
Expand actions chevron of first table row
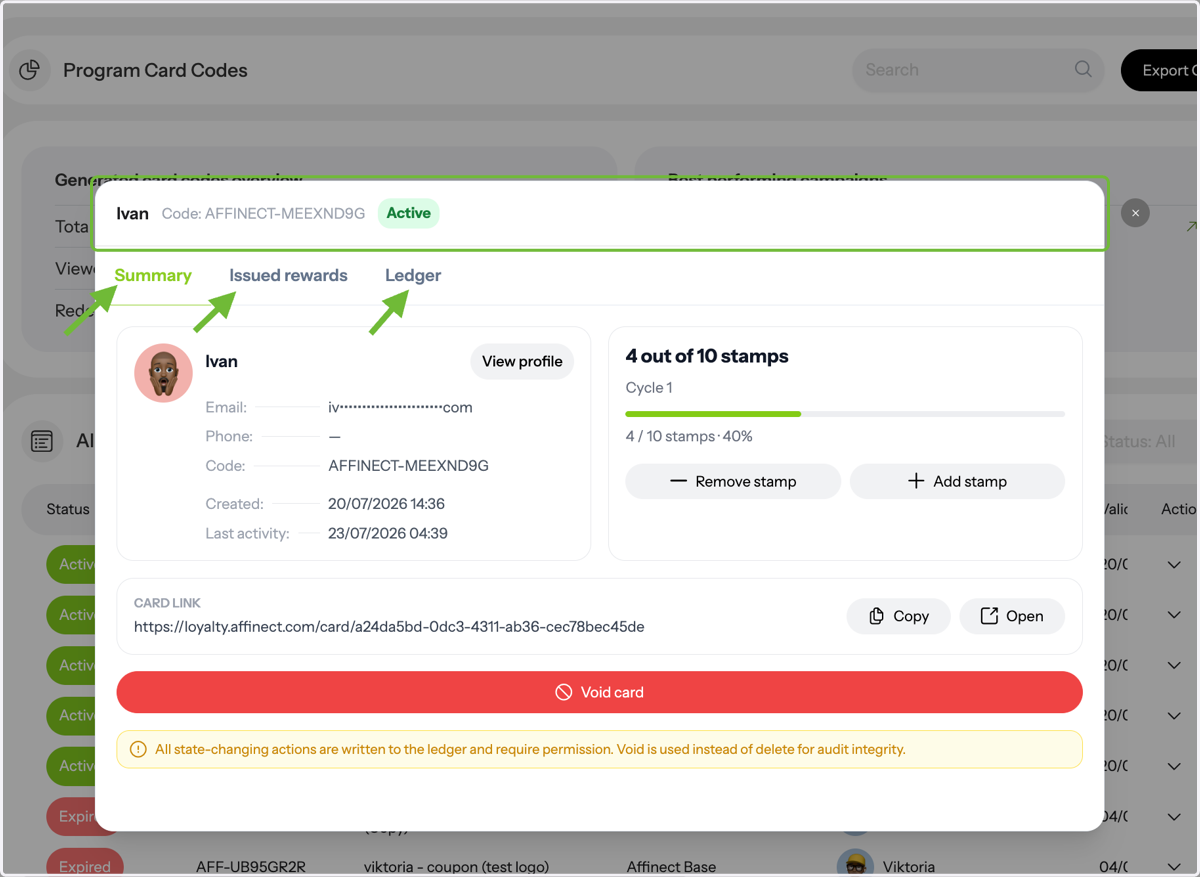(x=1174, y=565)
